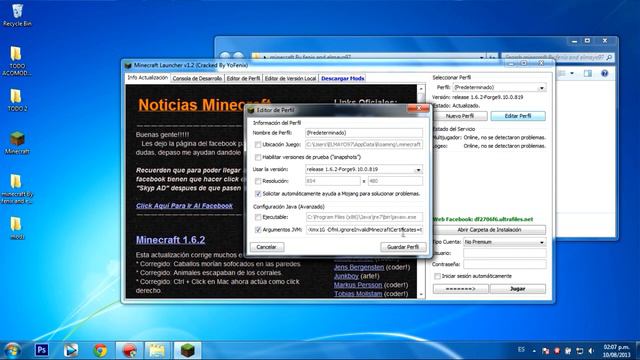Select the Minecraft desktop shortcut
The width and height of the screenshot is (640, 360).
(17, 143)
